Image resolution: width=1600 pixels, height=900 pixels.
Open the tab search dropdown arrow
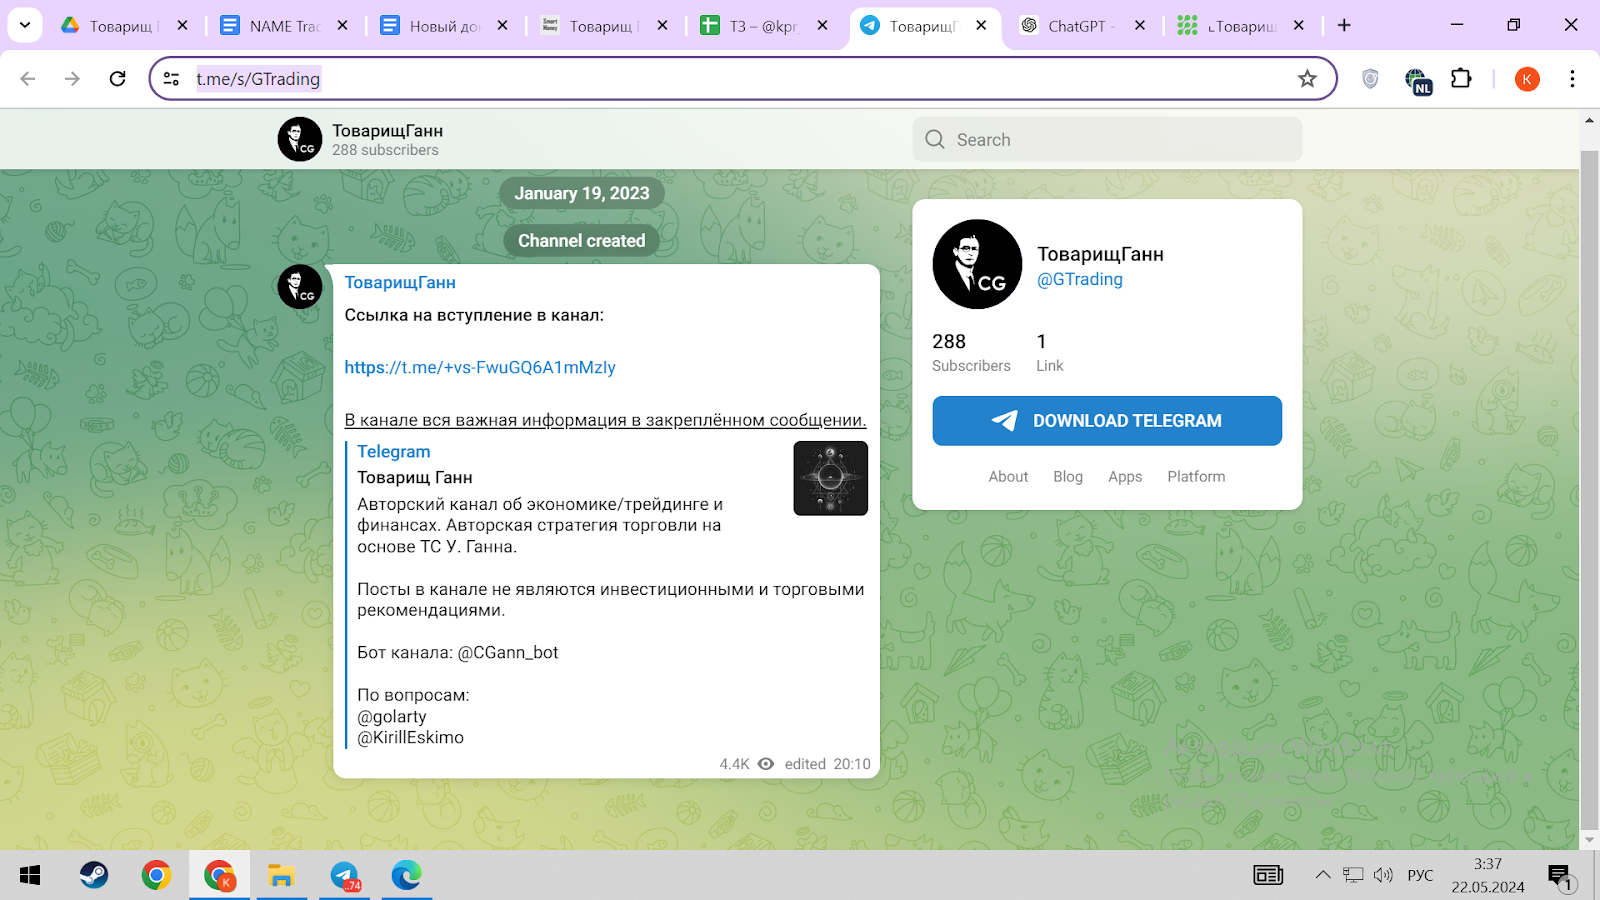(x=25, y=25)
